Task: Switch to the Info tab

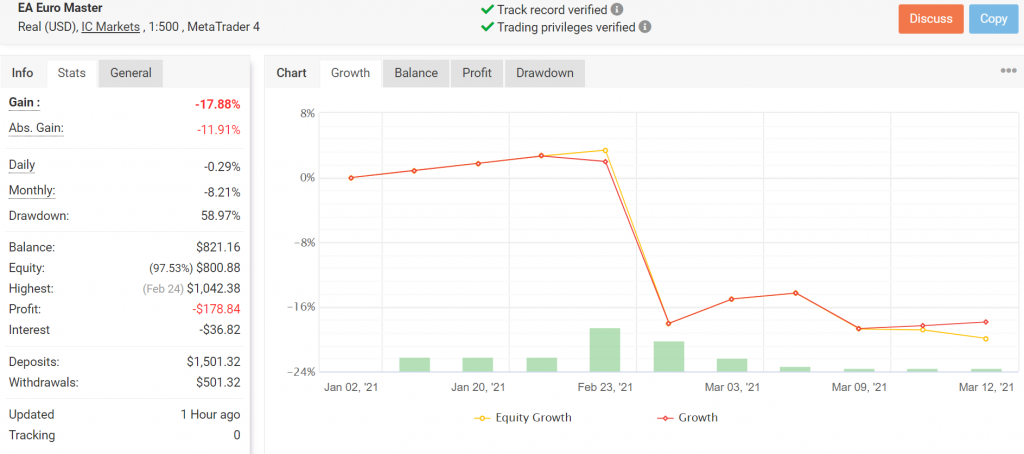Action: pos(22,73)
